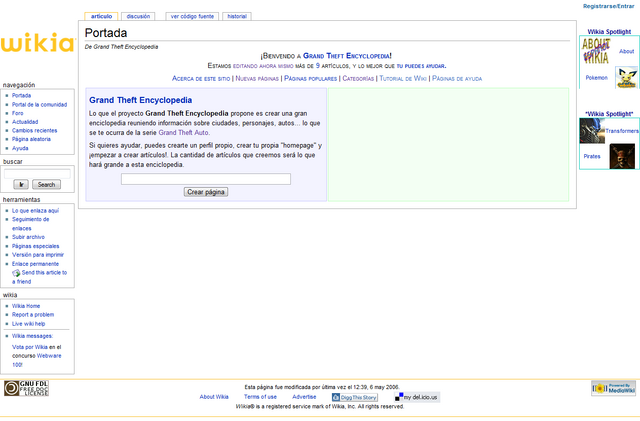Open the About Wikia spotlight image
The image size is (640, 421).
(x=596, y=51)
